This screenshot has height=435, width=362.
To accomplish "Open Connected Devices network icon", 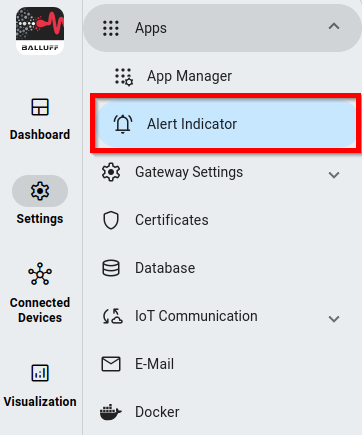I will click(40, 274).
